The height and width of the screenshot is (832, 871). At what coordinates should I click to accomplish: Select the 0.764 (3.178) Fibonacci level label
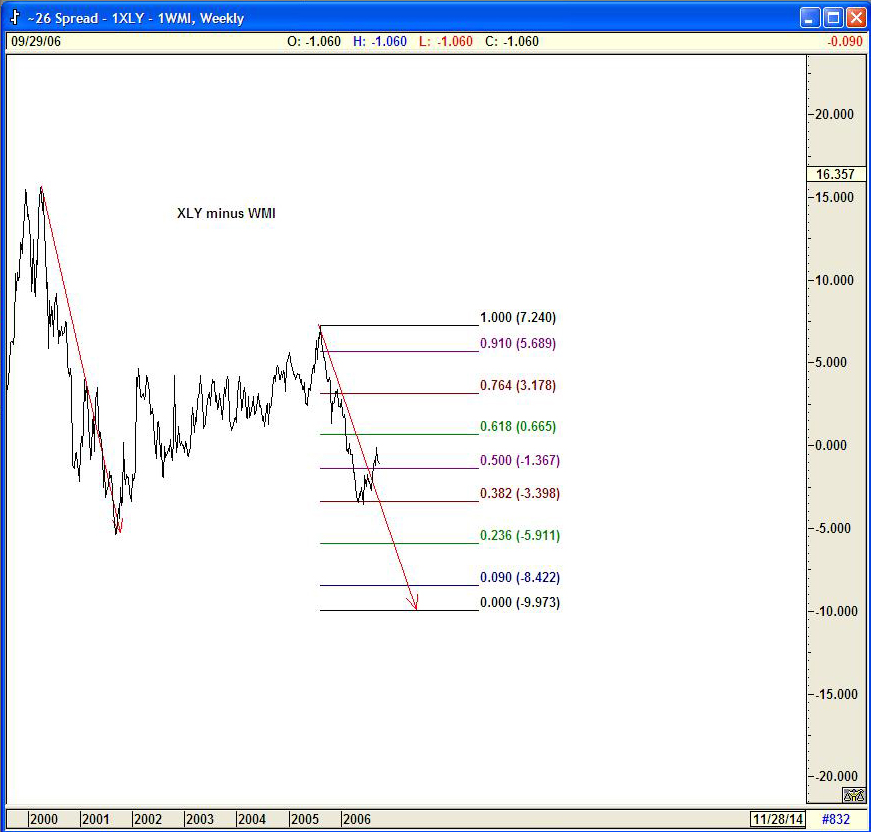pyautogui.click(x=518, y=385)
